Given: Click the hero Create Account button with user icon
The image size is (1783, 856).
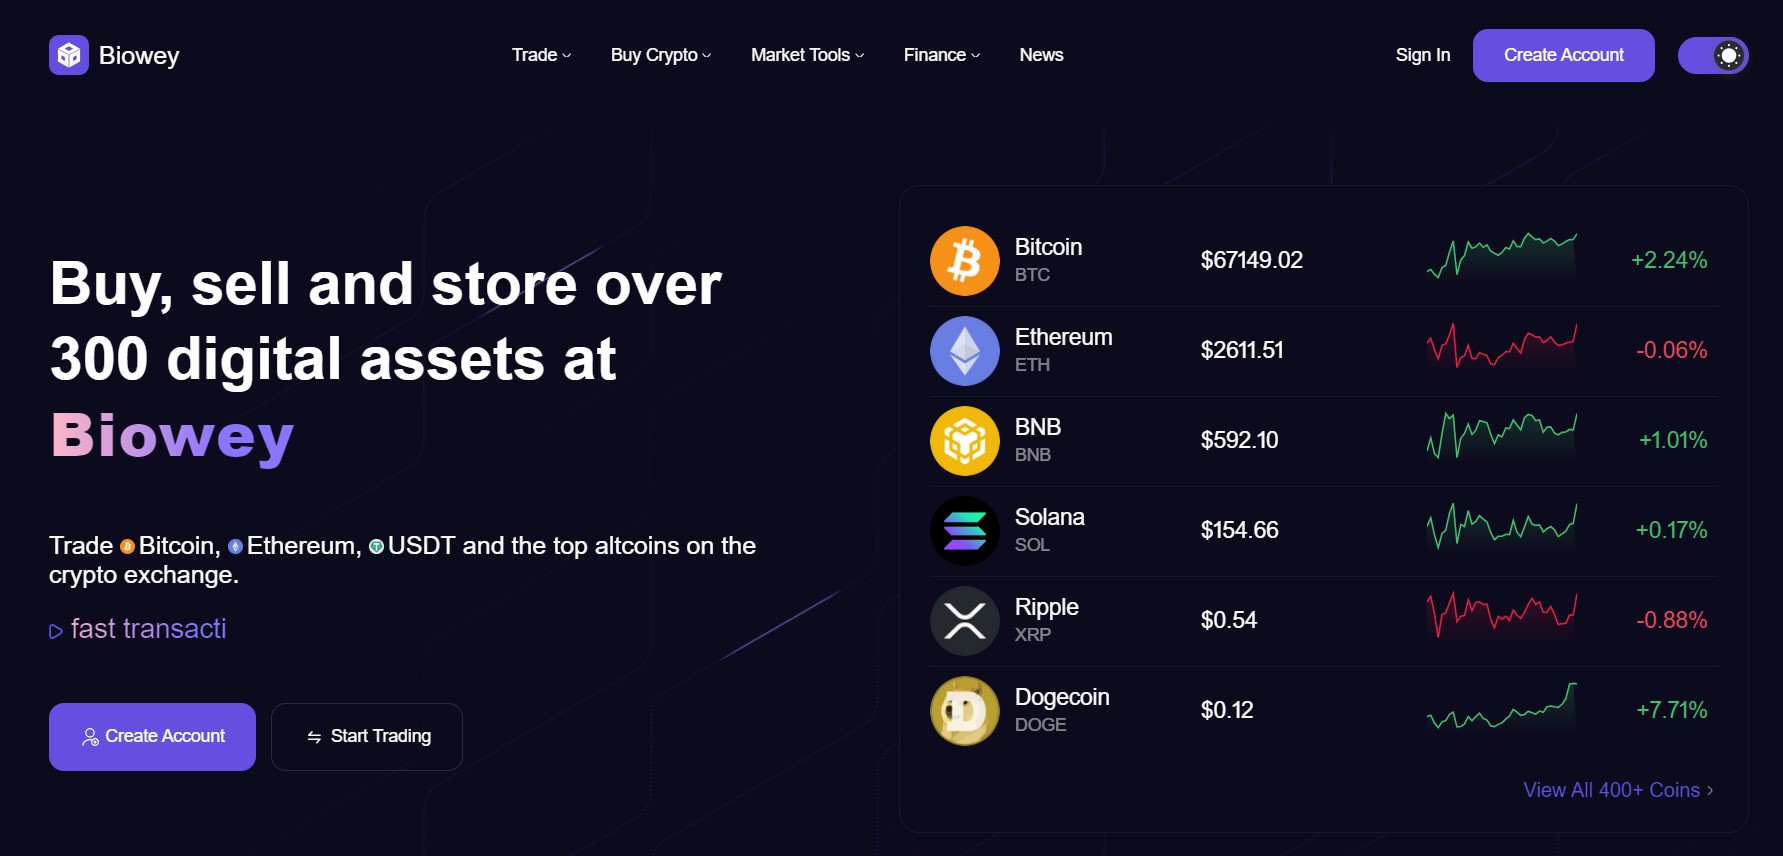Looking at the screenshot, I should [152, 737].
